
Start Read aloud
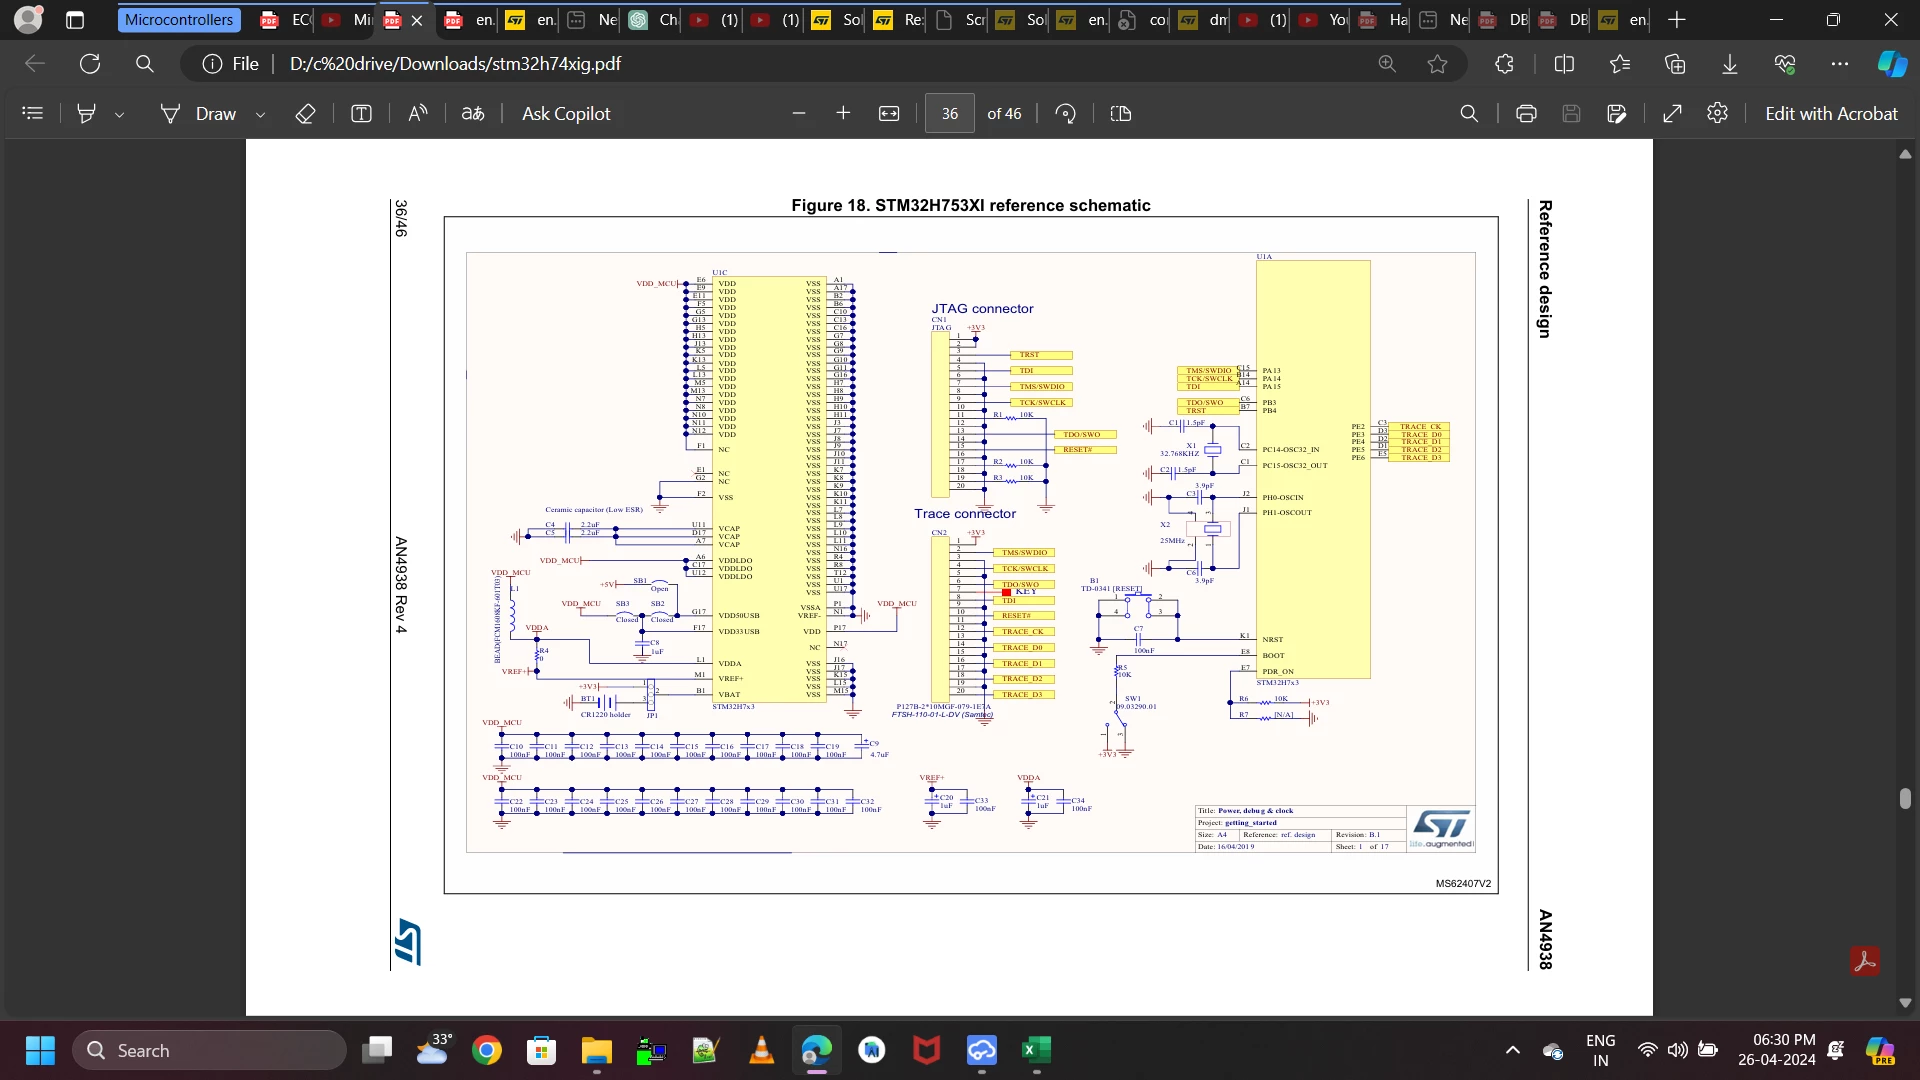[x=418, y=114]
